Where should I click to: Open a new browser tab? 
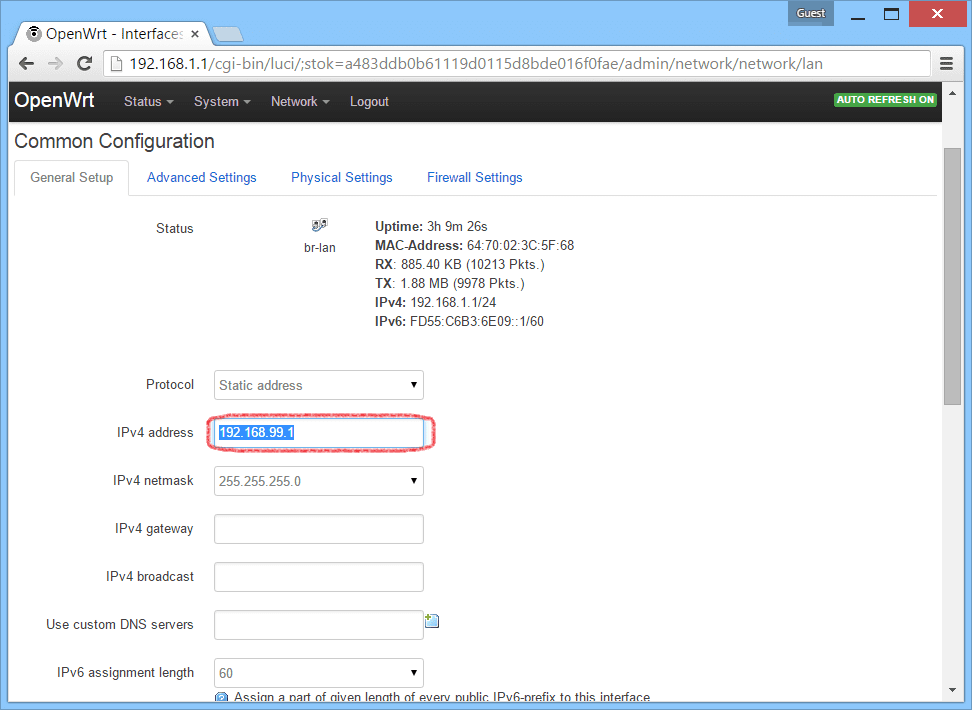pyautogui.click(x=228, y=33)
